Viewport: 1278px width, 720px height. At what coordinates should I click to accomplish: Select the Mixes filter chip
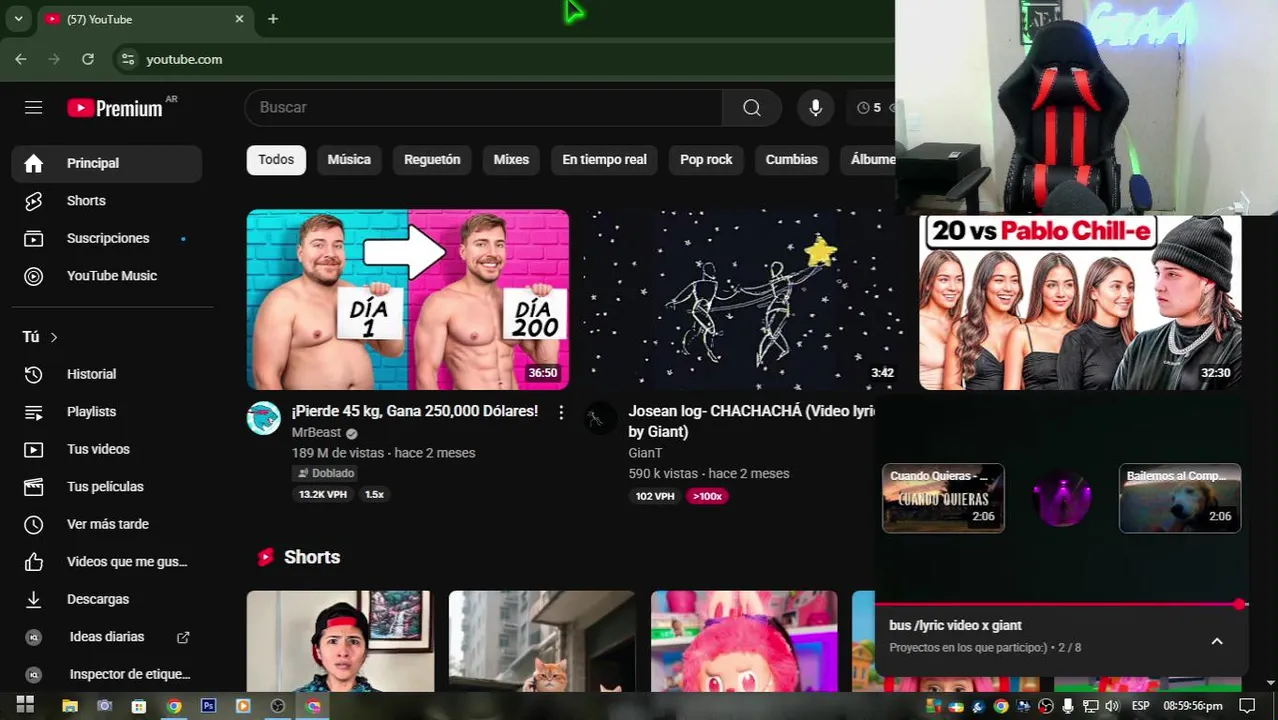point(511,159)
